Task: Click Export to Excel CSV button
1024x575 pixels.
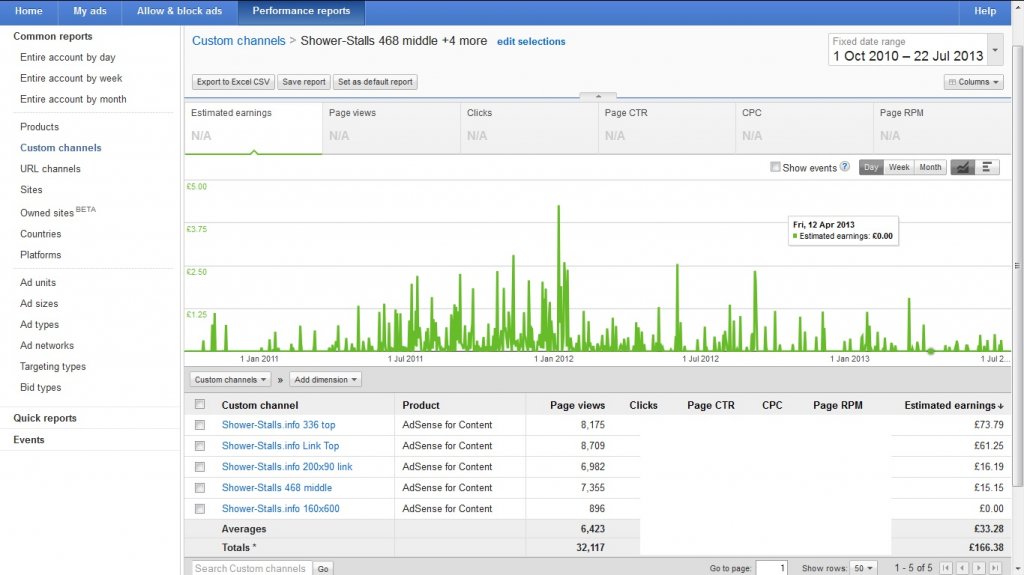Action: [233, 82]
